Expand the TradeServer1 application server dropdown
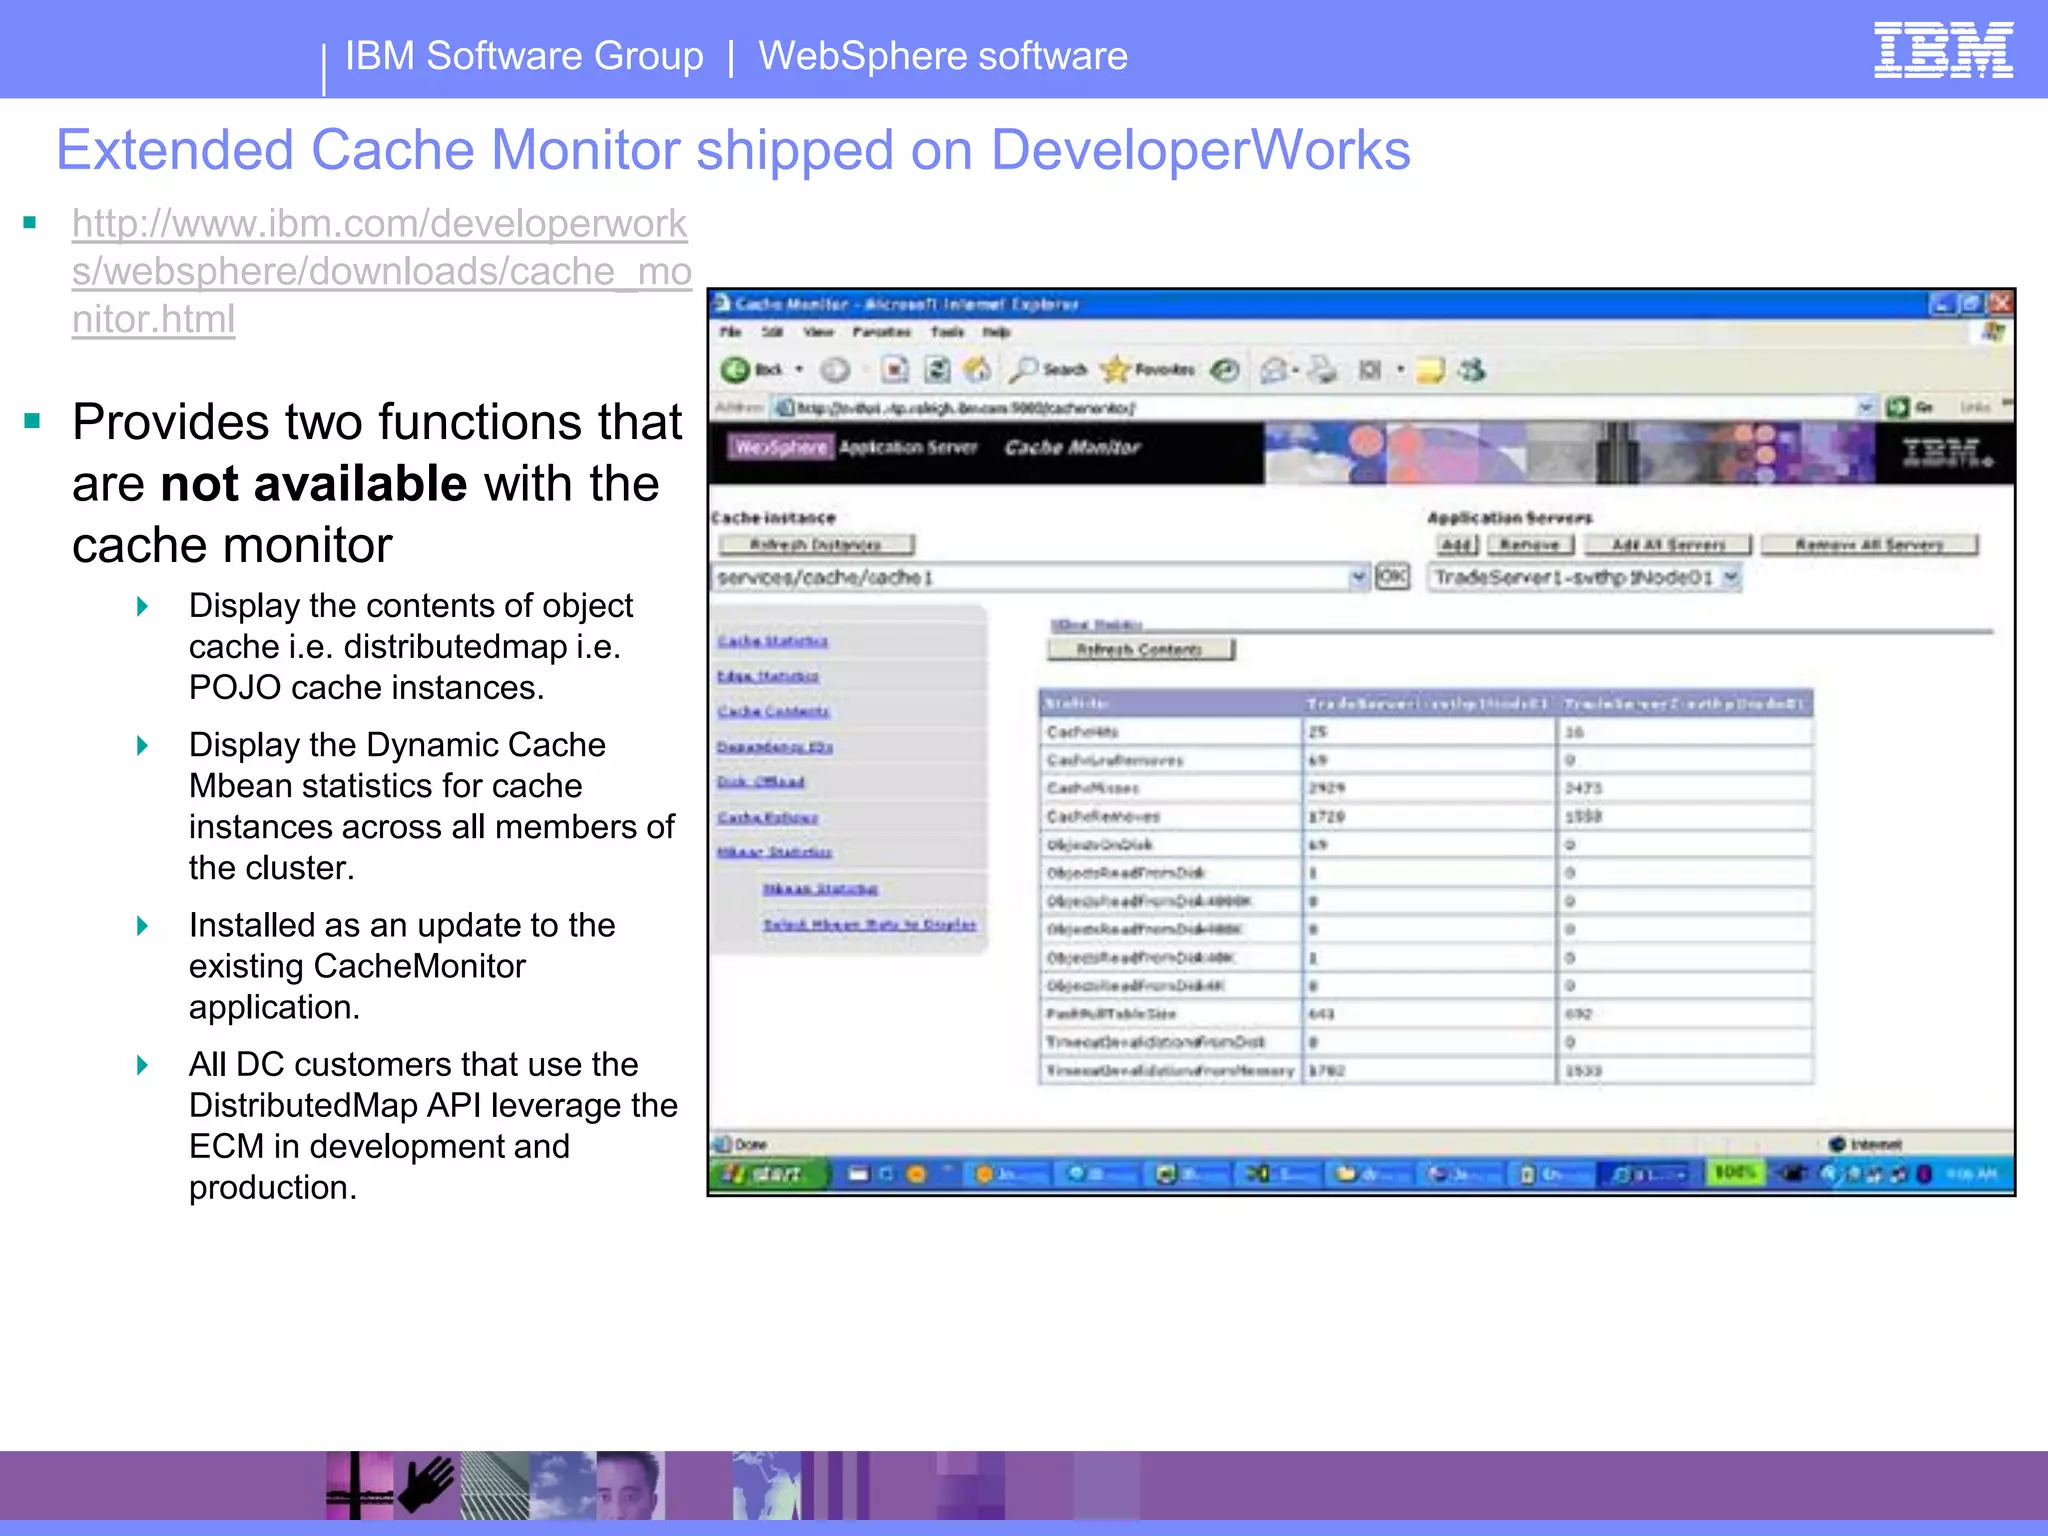This screenshot has height=1536, width=2048. pyautogui.click(x=1731, y=577)
